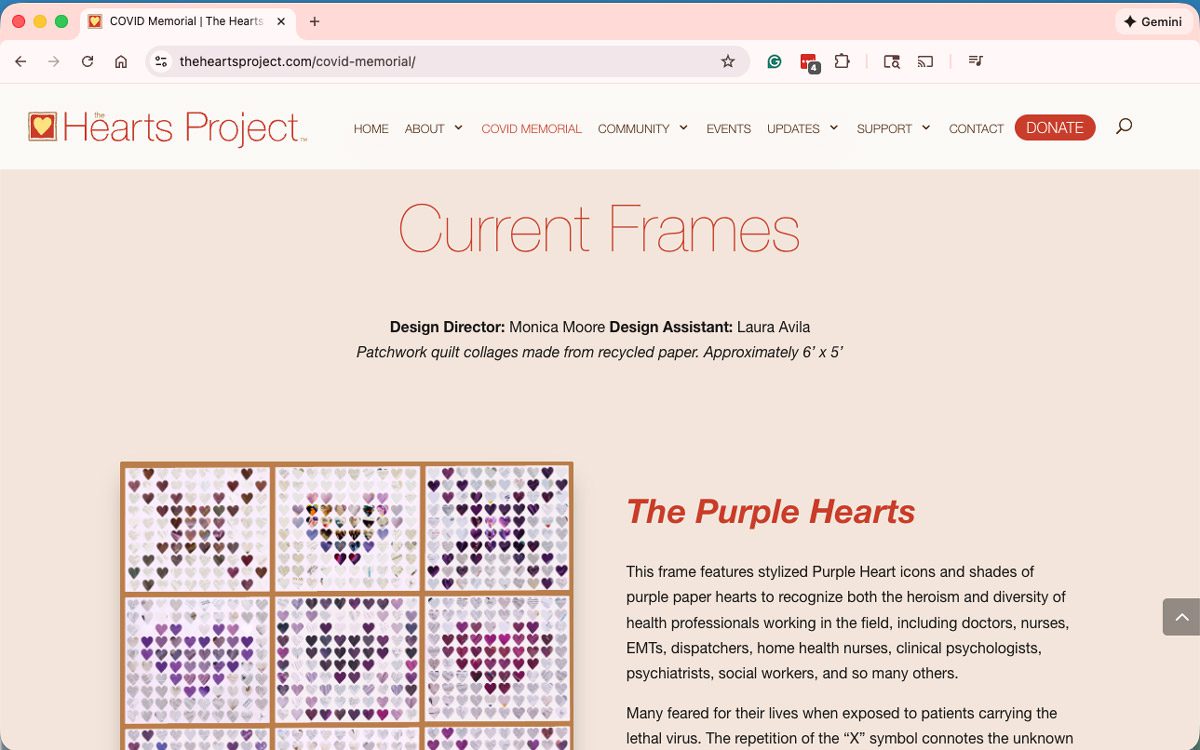Expand the ABOUT menu chevron

(459, 127)
